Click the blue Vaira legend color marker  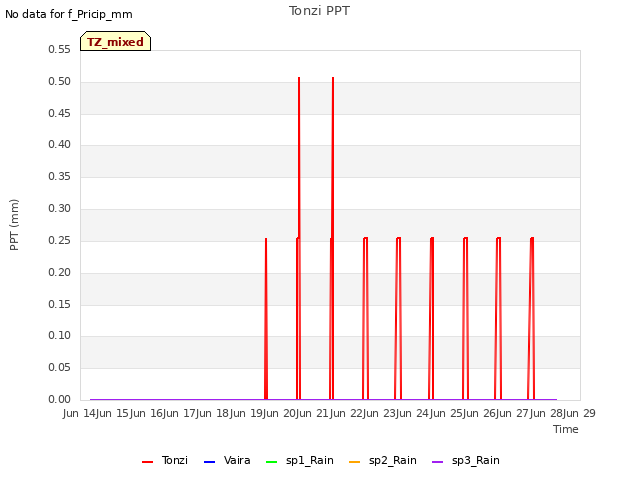(209, 462)
